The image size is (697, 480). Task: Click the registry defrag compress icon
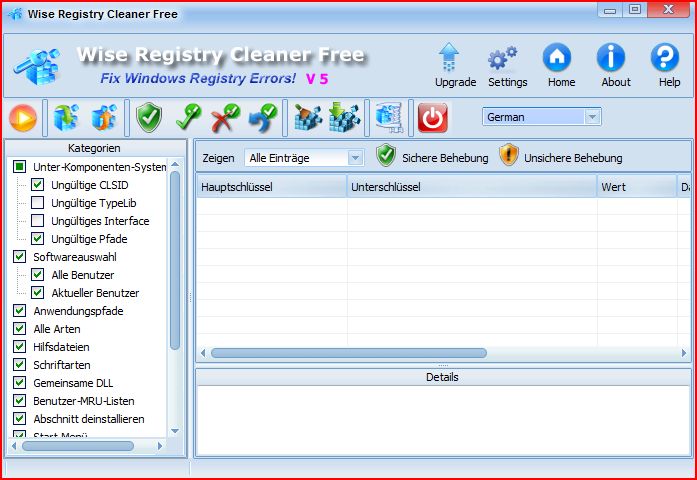[x=389, y=118]
